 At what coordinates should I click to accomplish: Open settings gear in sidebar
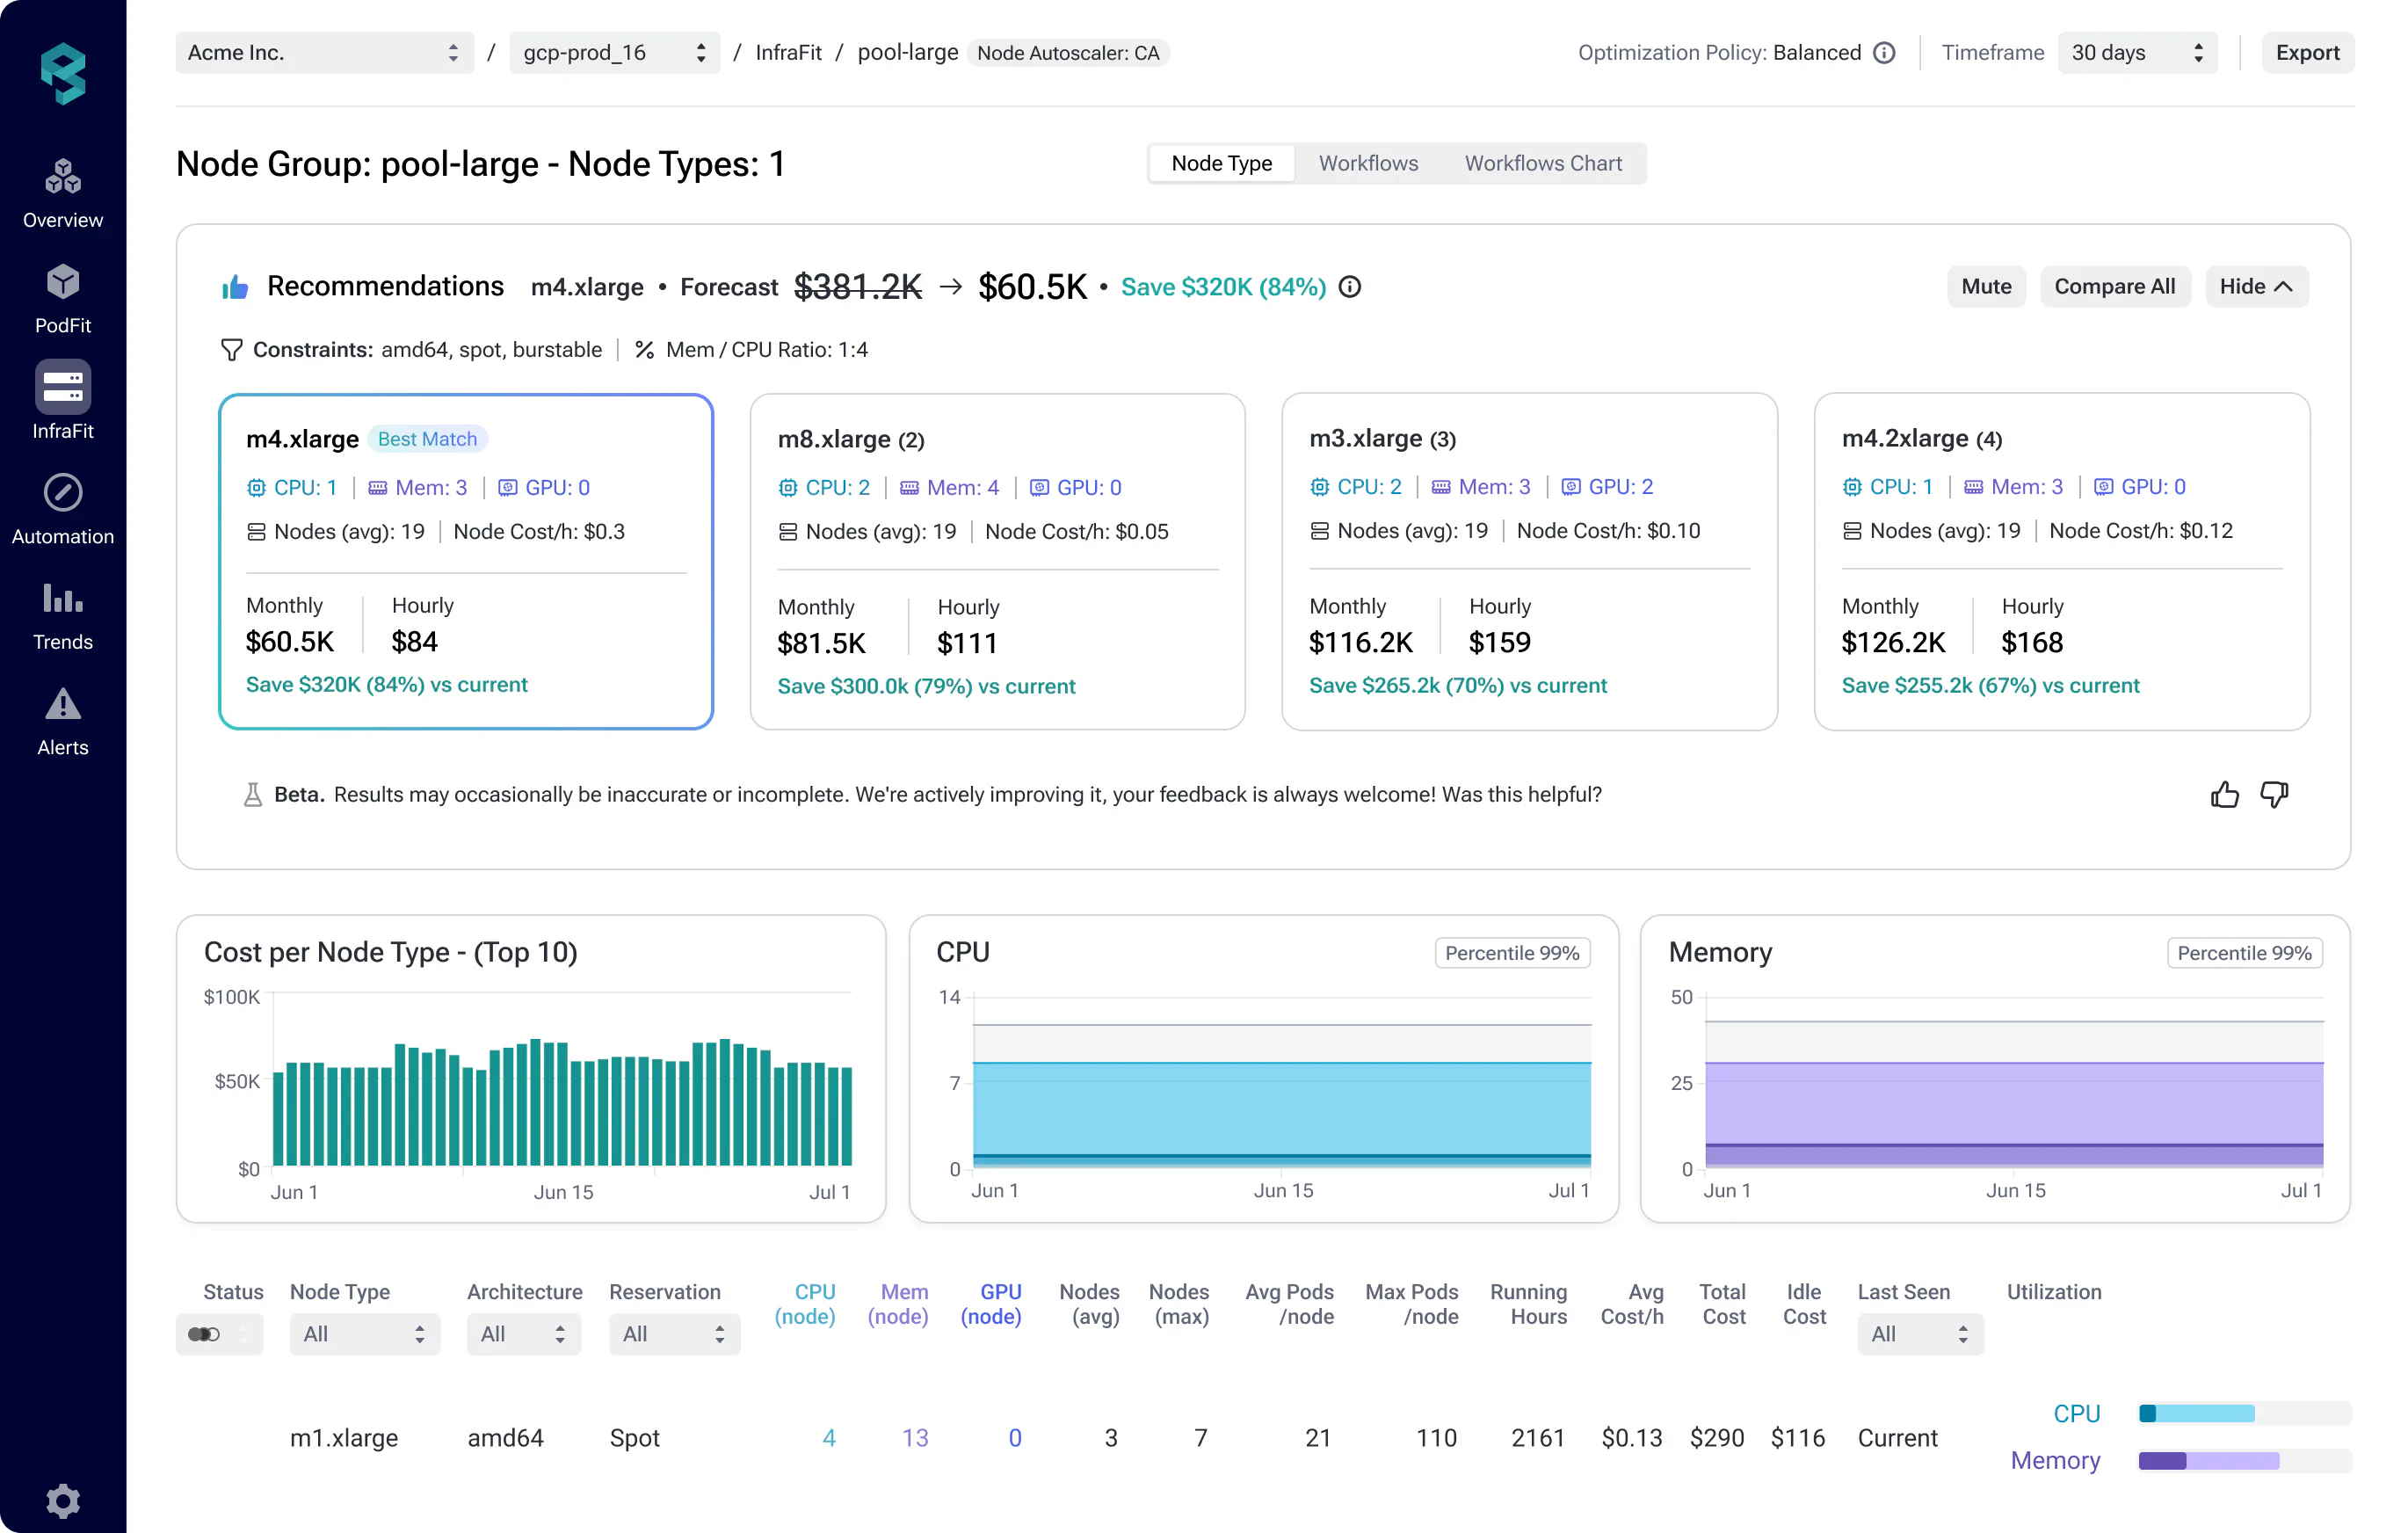pyautogui.click(x=62, y=1501)
